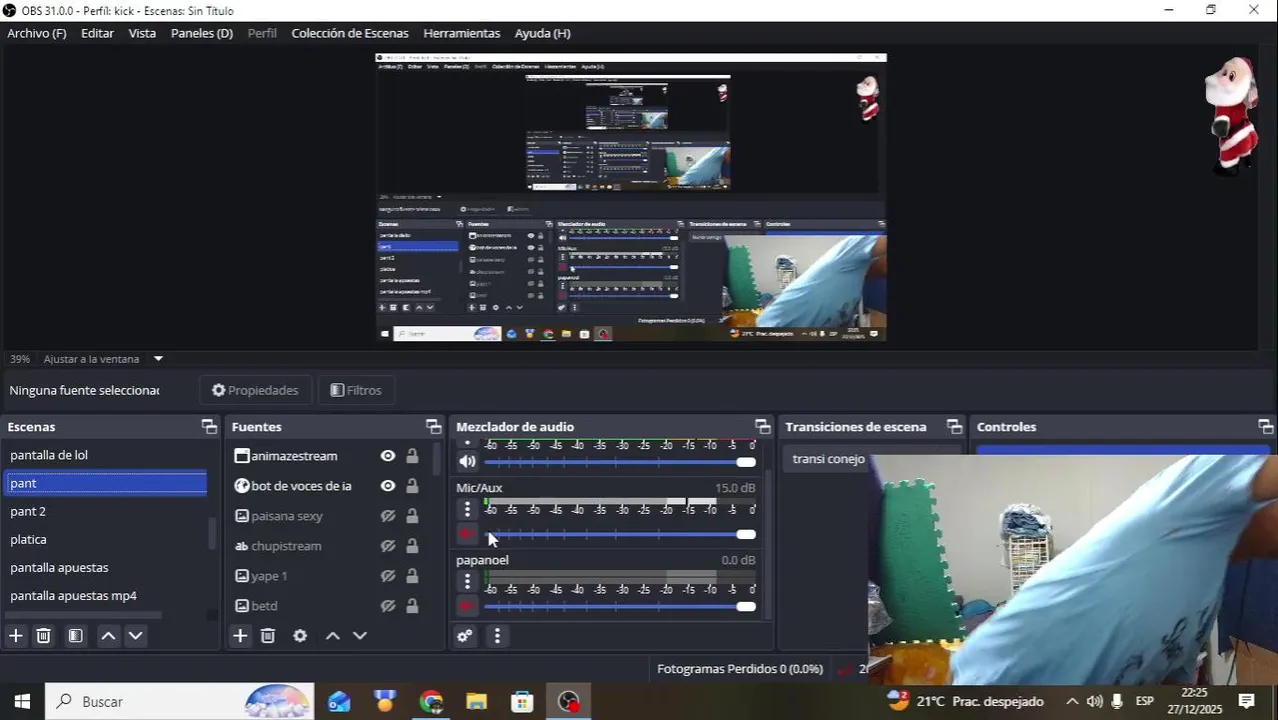Adjust top audio channel volume slider
The height and width of the screenshot is (720, 1278).
click(620, 462)
